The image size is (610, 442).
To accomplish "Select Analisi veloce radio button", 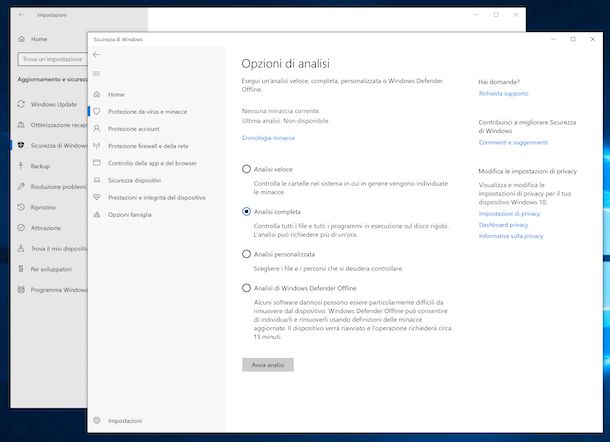I will coord(246,169).
